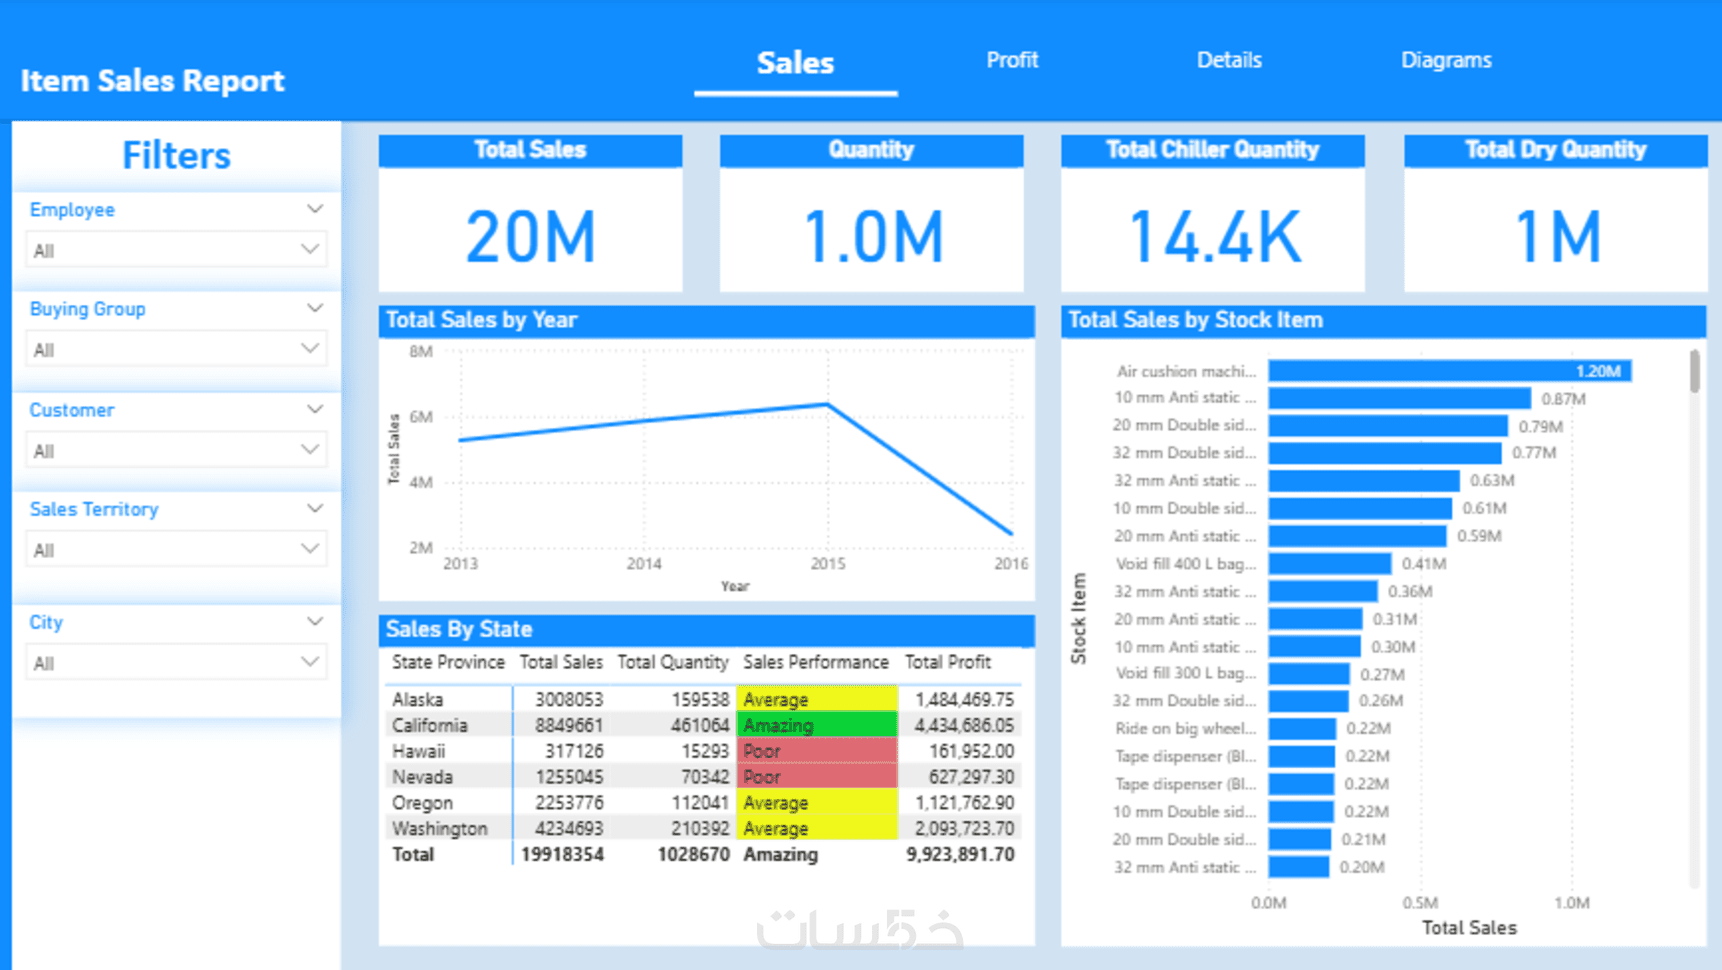Click the Total Sales by Stock Item title
Image resolution: width=1722 pixels, height=970 pixels.
(1195, 320)
